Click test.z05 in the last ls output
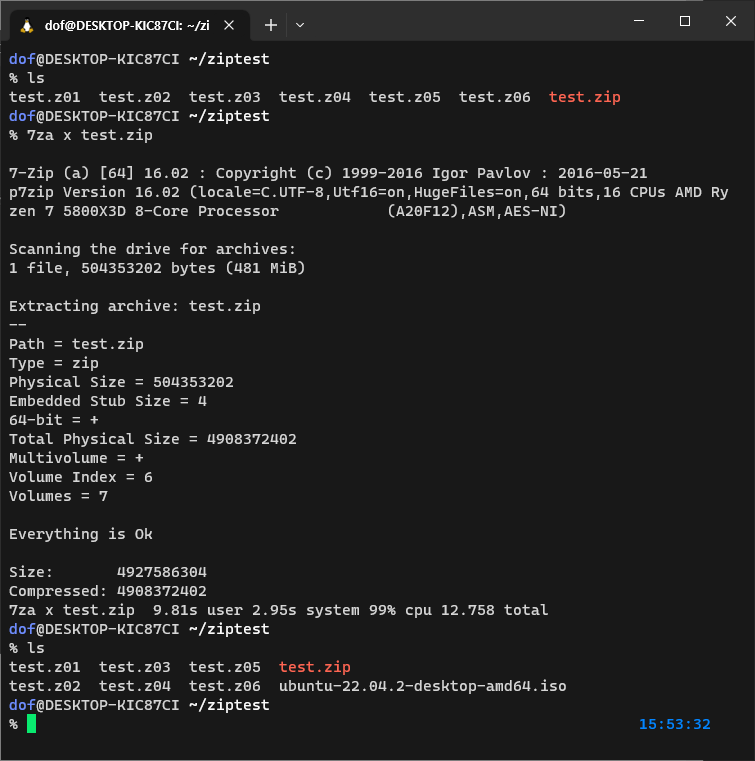Image resolution: width=755 pixels, height=761 pixels. pyautogui.click(x=225, y=667)
